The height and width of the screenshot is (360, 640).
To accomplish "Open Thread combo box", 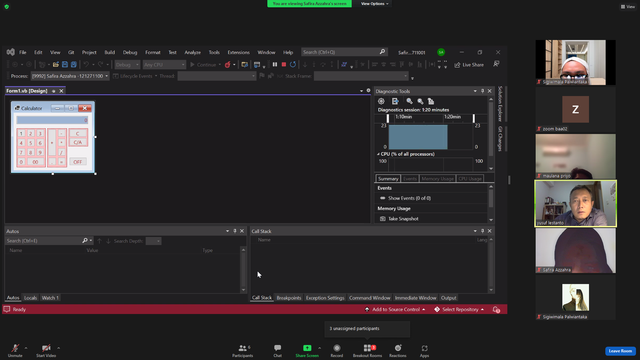I will pyautogui.click(x=217, y=76).
